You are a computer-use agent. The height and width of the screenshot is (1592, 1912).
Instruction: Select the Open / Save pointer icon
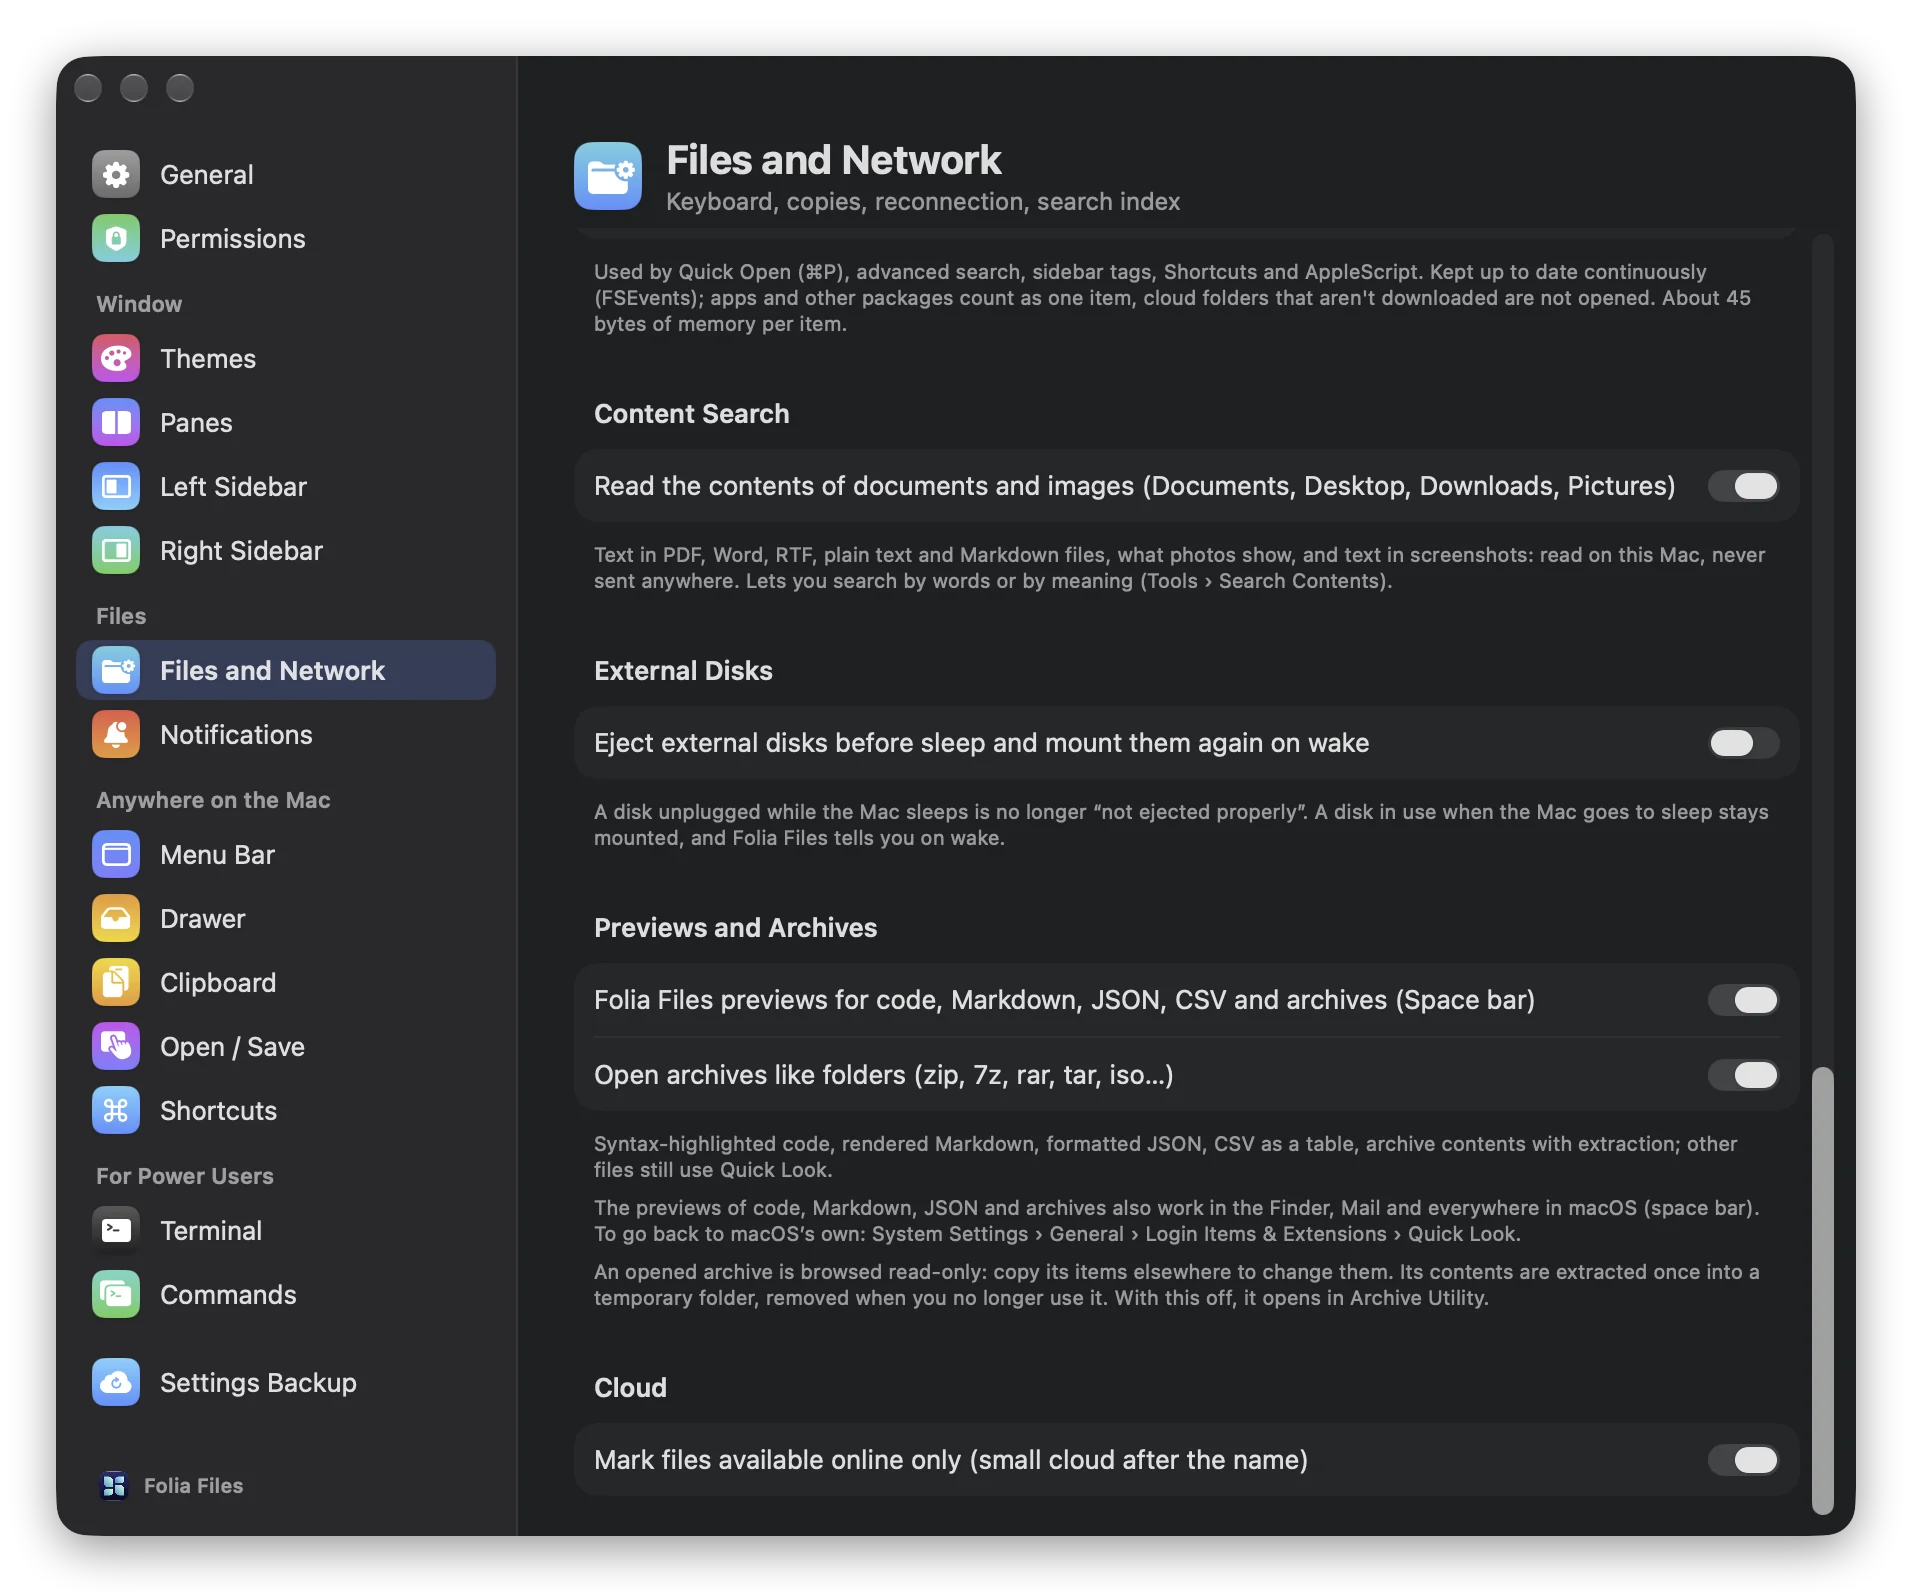pyautogui.click(x=116, y=1047)
